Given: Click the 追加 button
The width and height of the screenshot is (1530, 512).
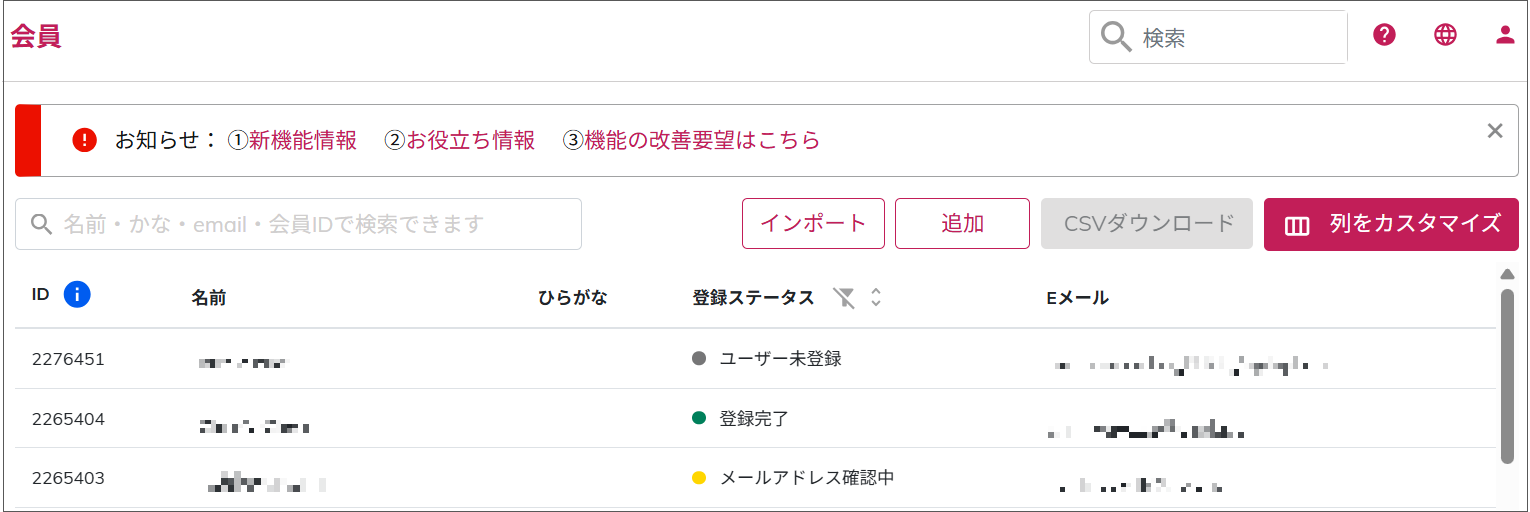Looking at the screenshot, I should pos(962,223).
